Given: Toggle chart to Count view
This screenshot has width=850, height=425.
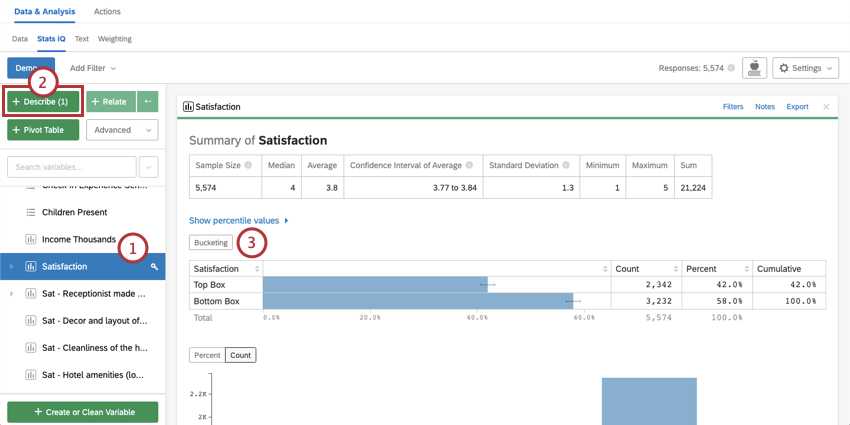Looking at the screenshot, I should coord(240,355).
